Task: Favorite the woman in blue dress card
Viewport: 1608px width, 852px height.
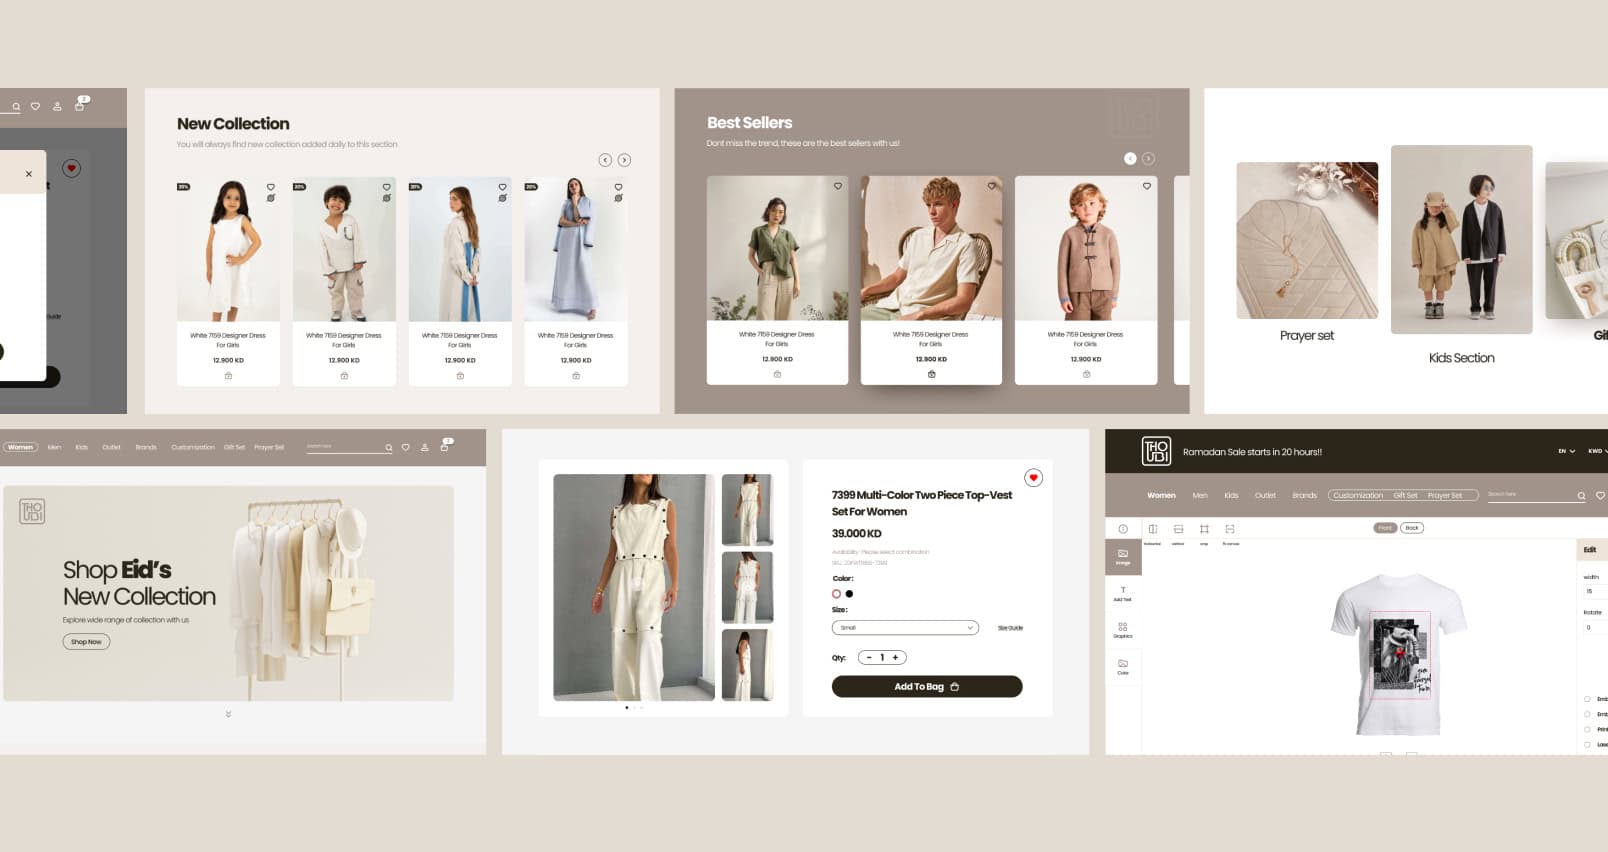Action: pos(618,187)
